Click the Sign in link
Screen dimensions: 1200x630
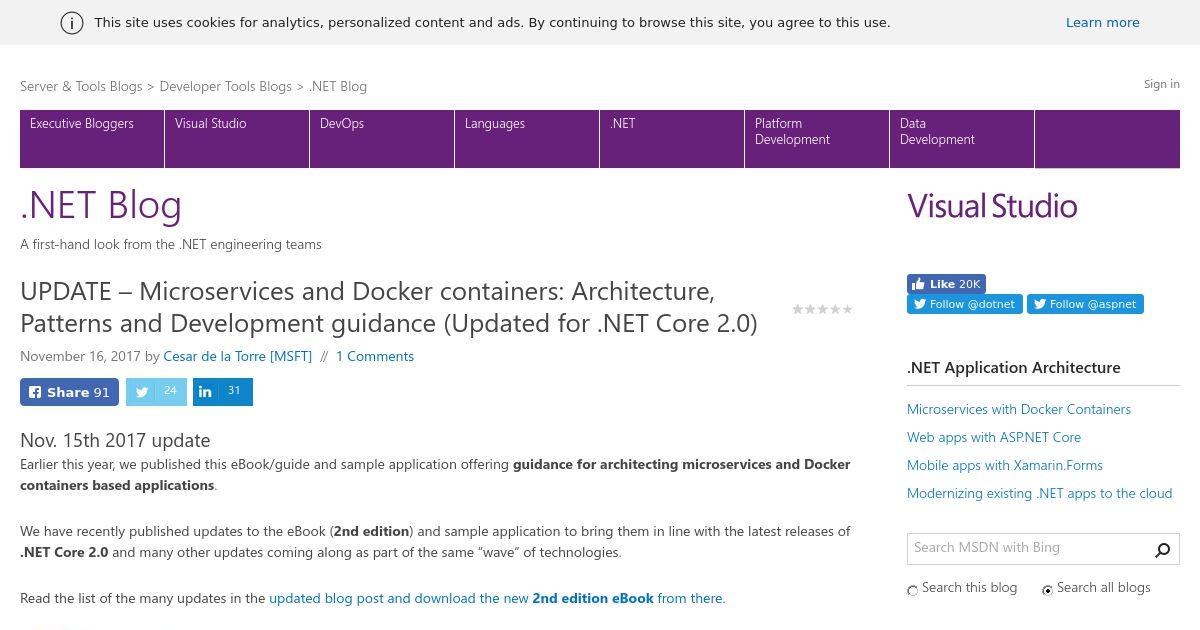pos(1161,84)
